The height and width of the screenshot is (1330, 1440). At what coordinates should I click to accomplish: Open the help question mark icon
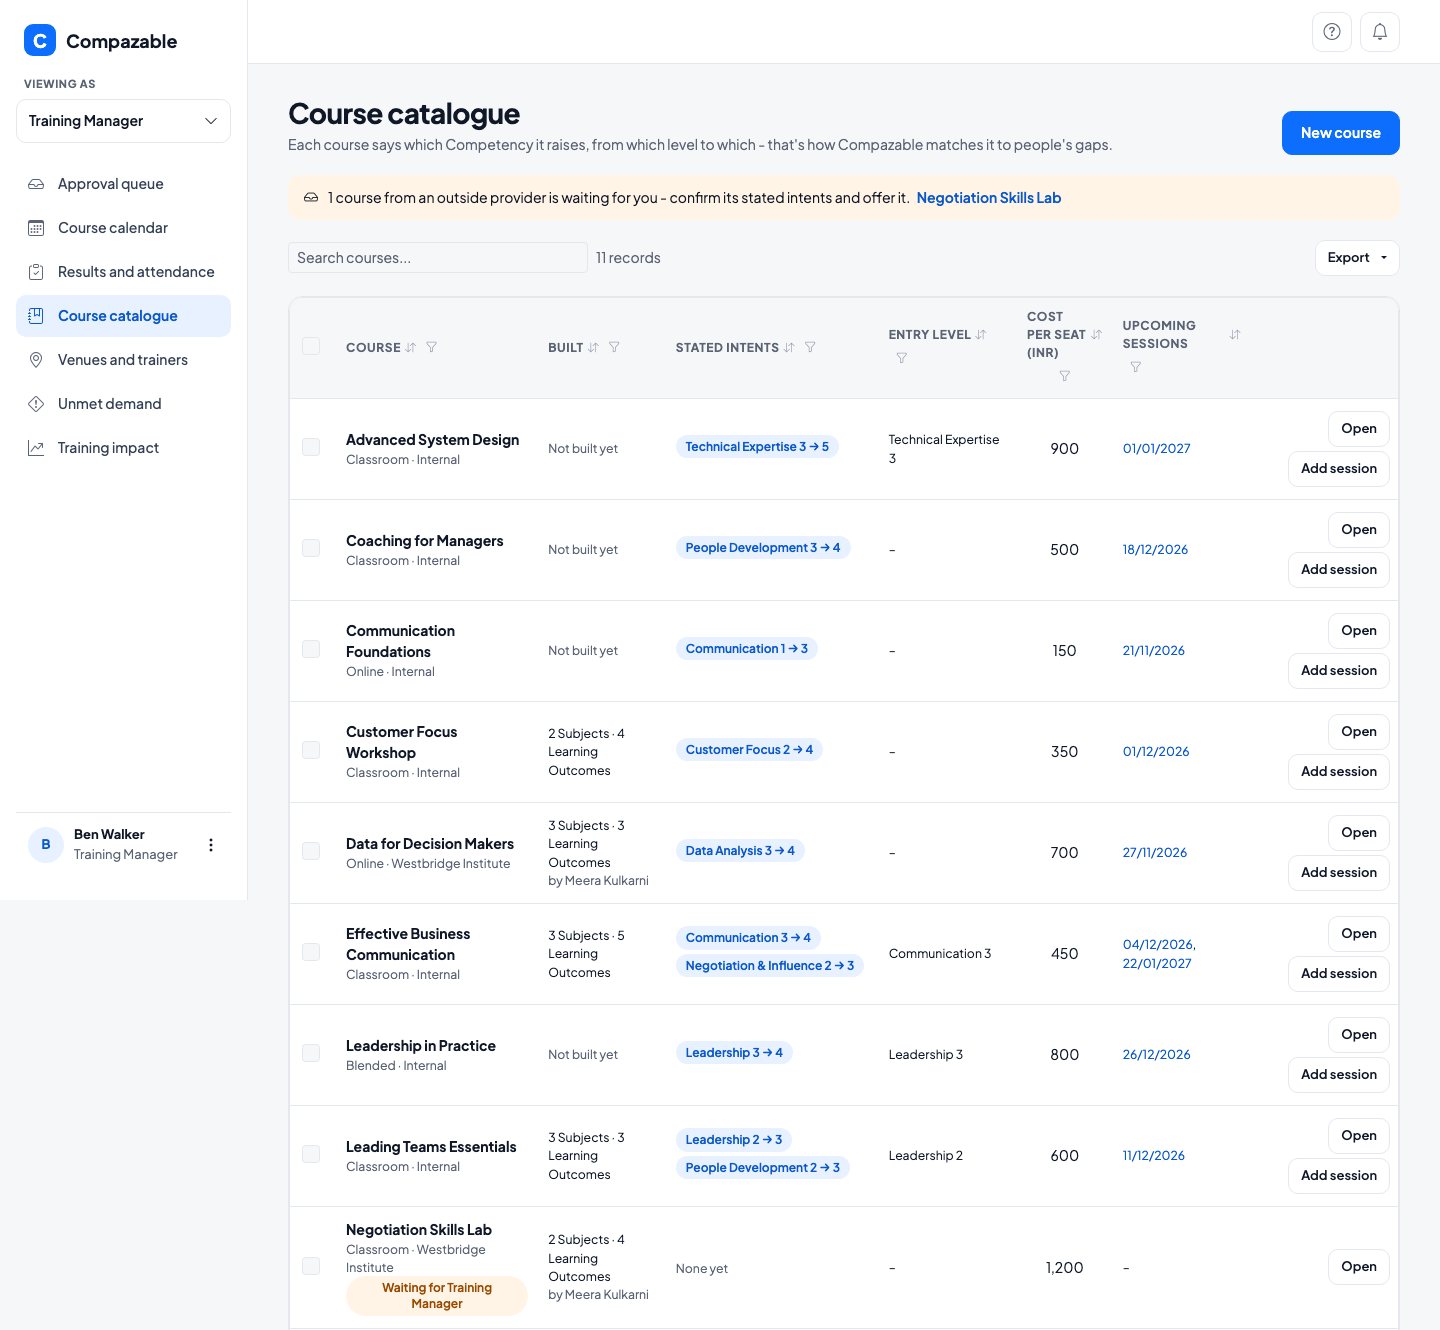1331,32
